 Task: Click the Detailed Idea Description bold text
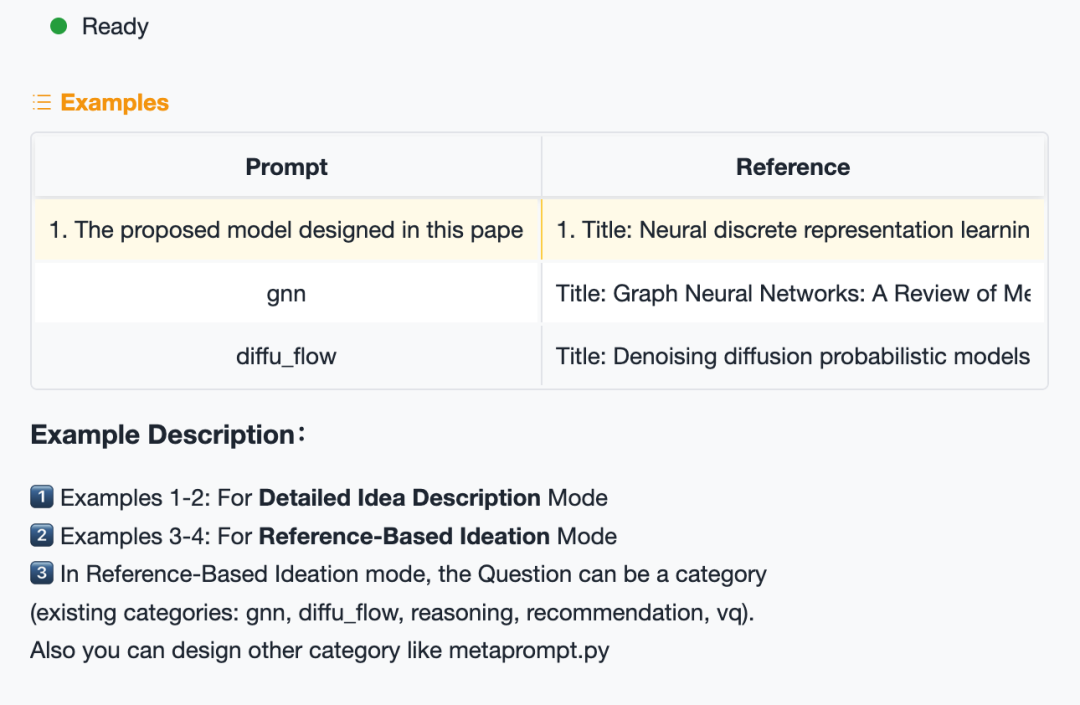tap(399, 498)
